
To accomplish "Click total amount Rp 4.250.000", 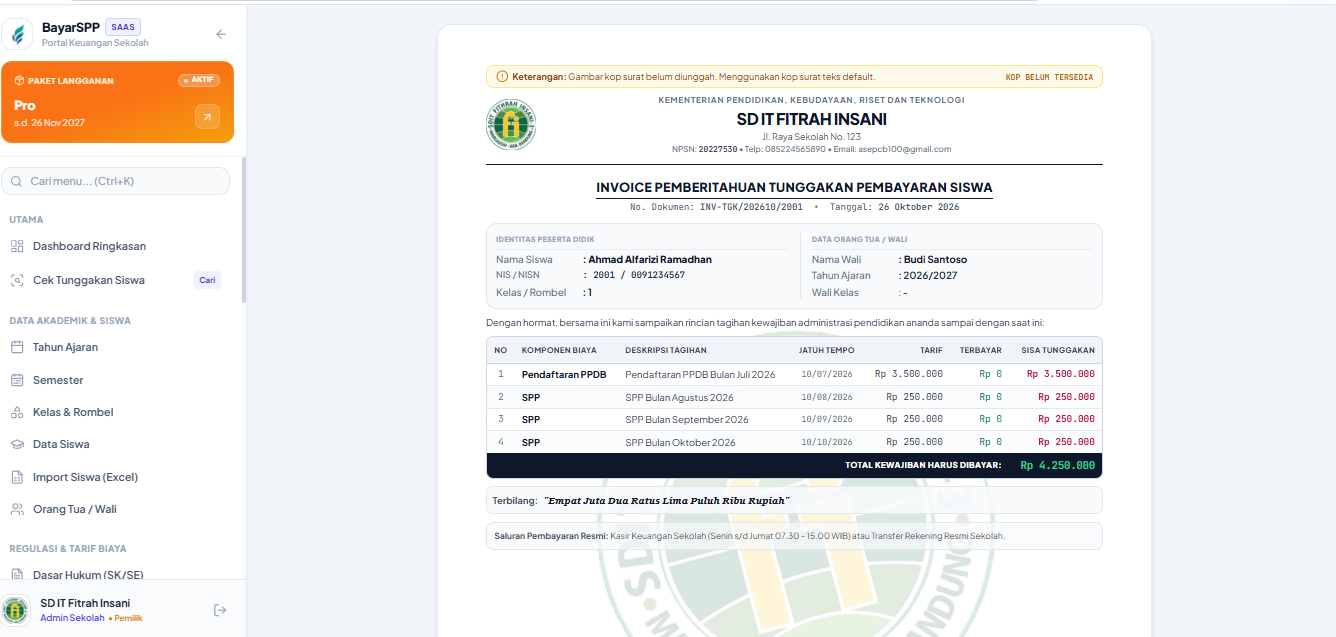I will click(1058, 465).
